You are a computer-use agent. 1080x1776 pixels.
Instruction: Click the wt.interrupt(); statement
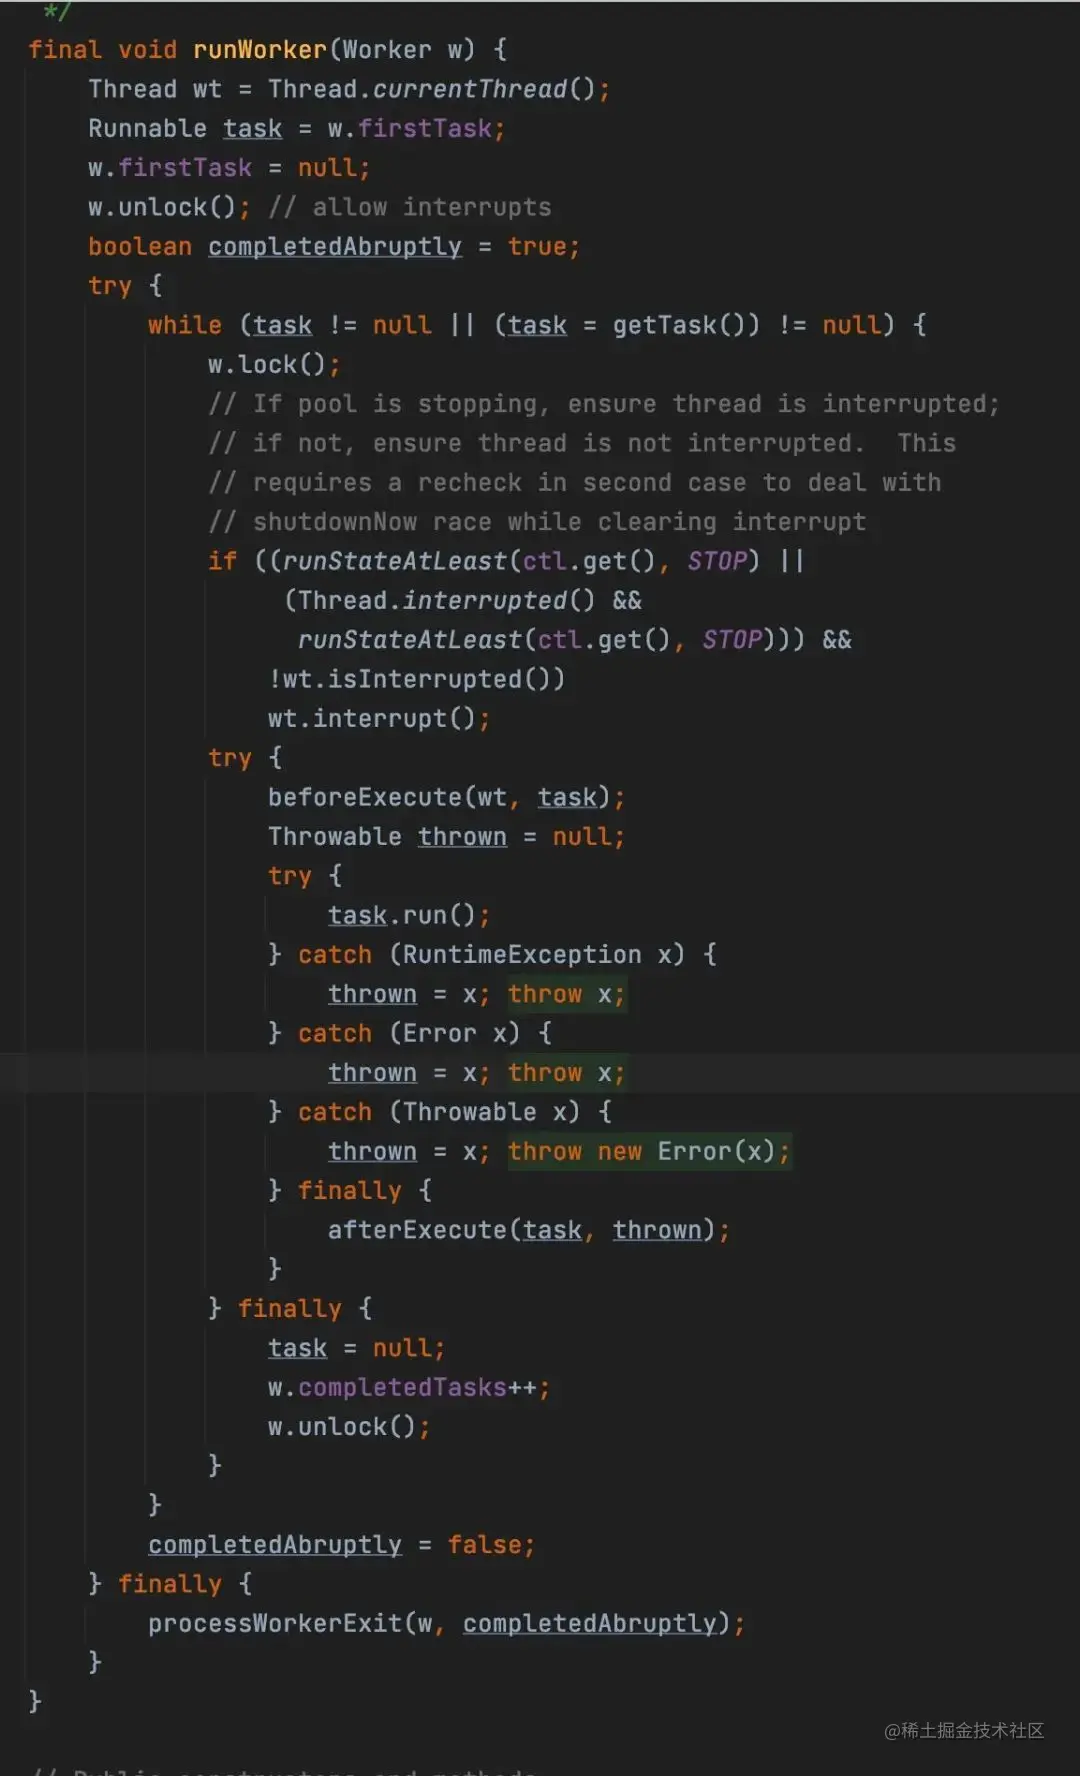click(379, 718)
